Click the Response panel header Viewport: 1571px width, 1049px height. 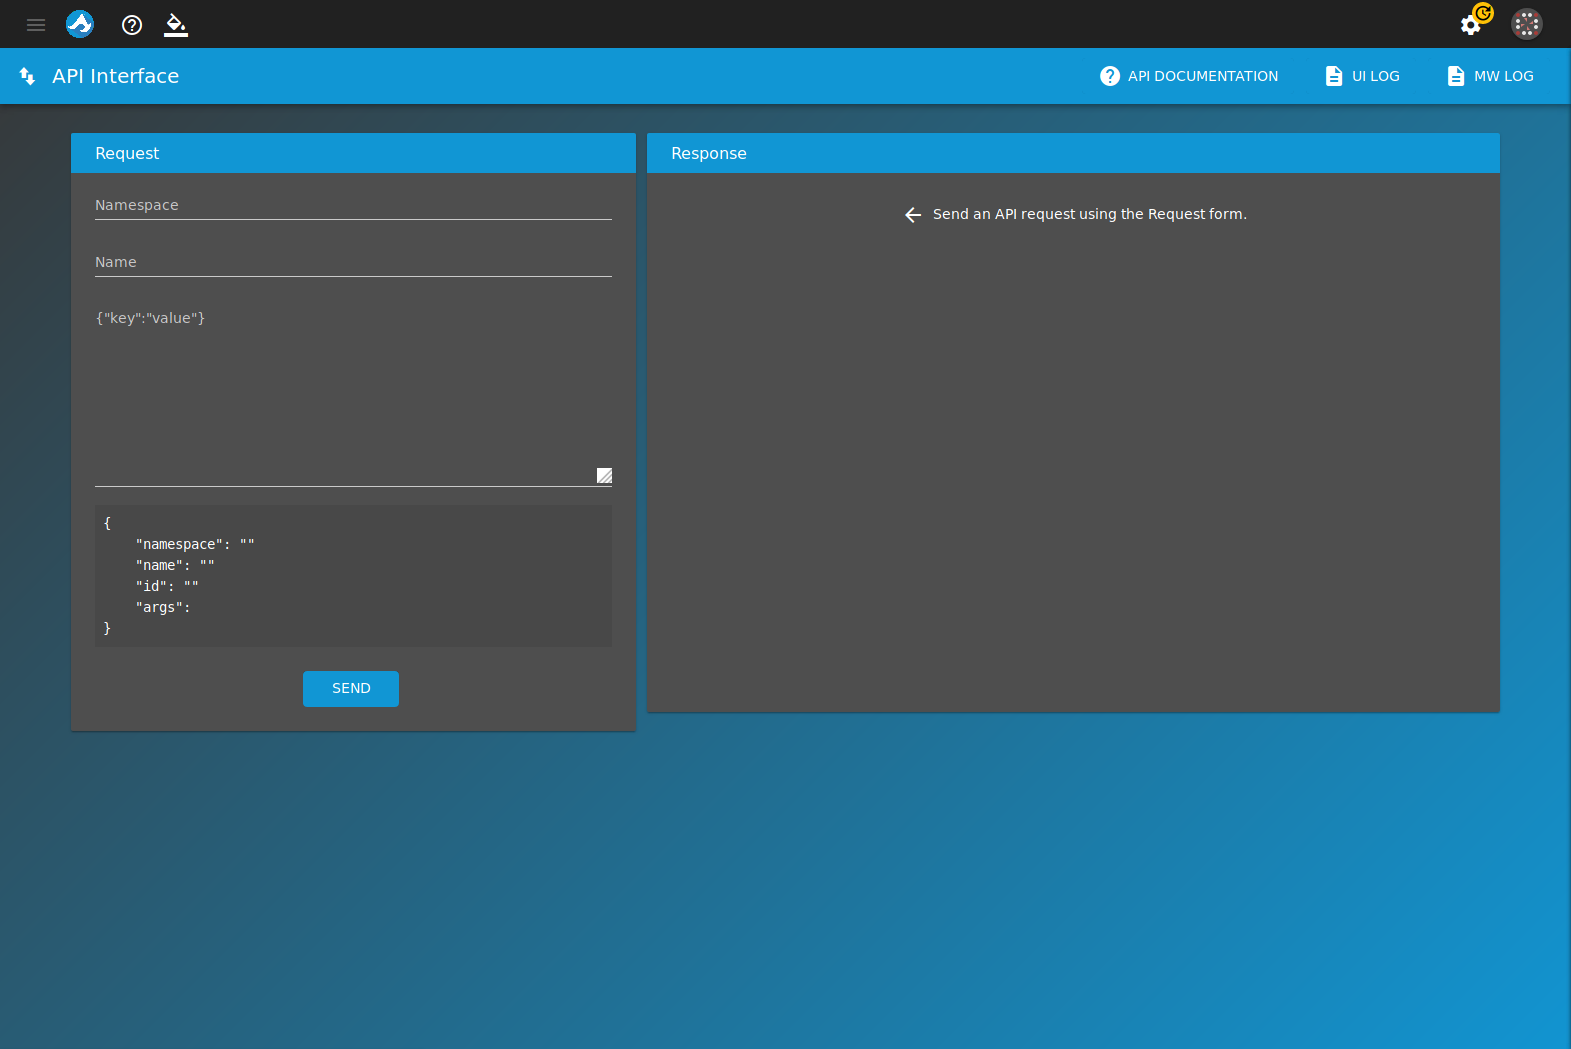pos(1073,153)
